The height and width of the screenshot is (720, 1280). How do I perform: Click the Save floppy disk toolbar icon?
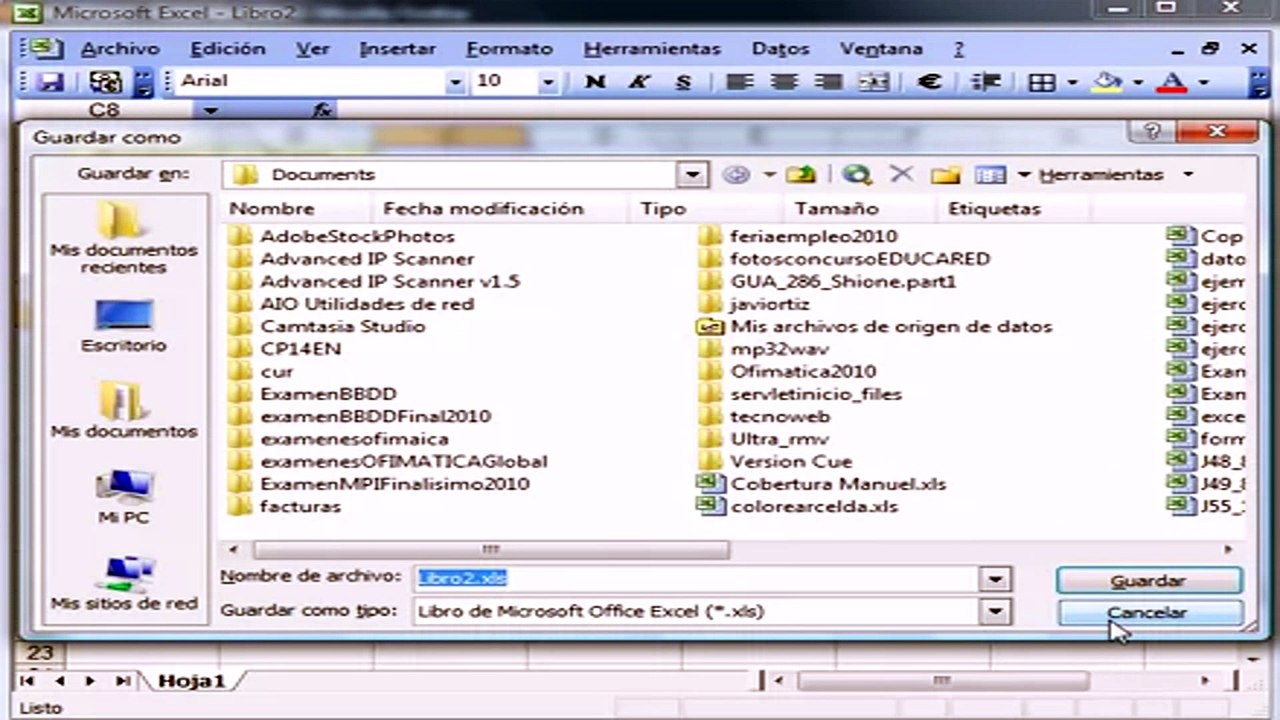coord(50,82)
